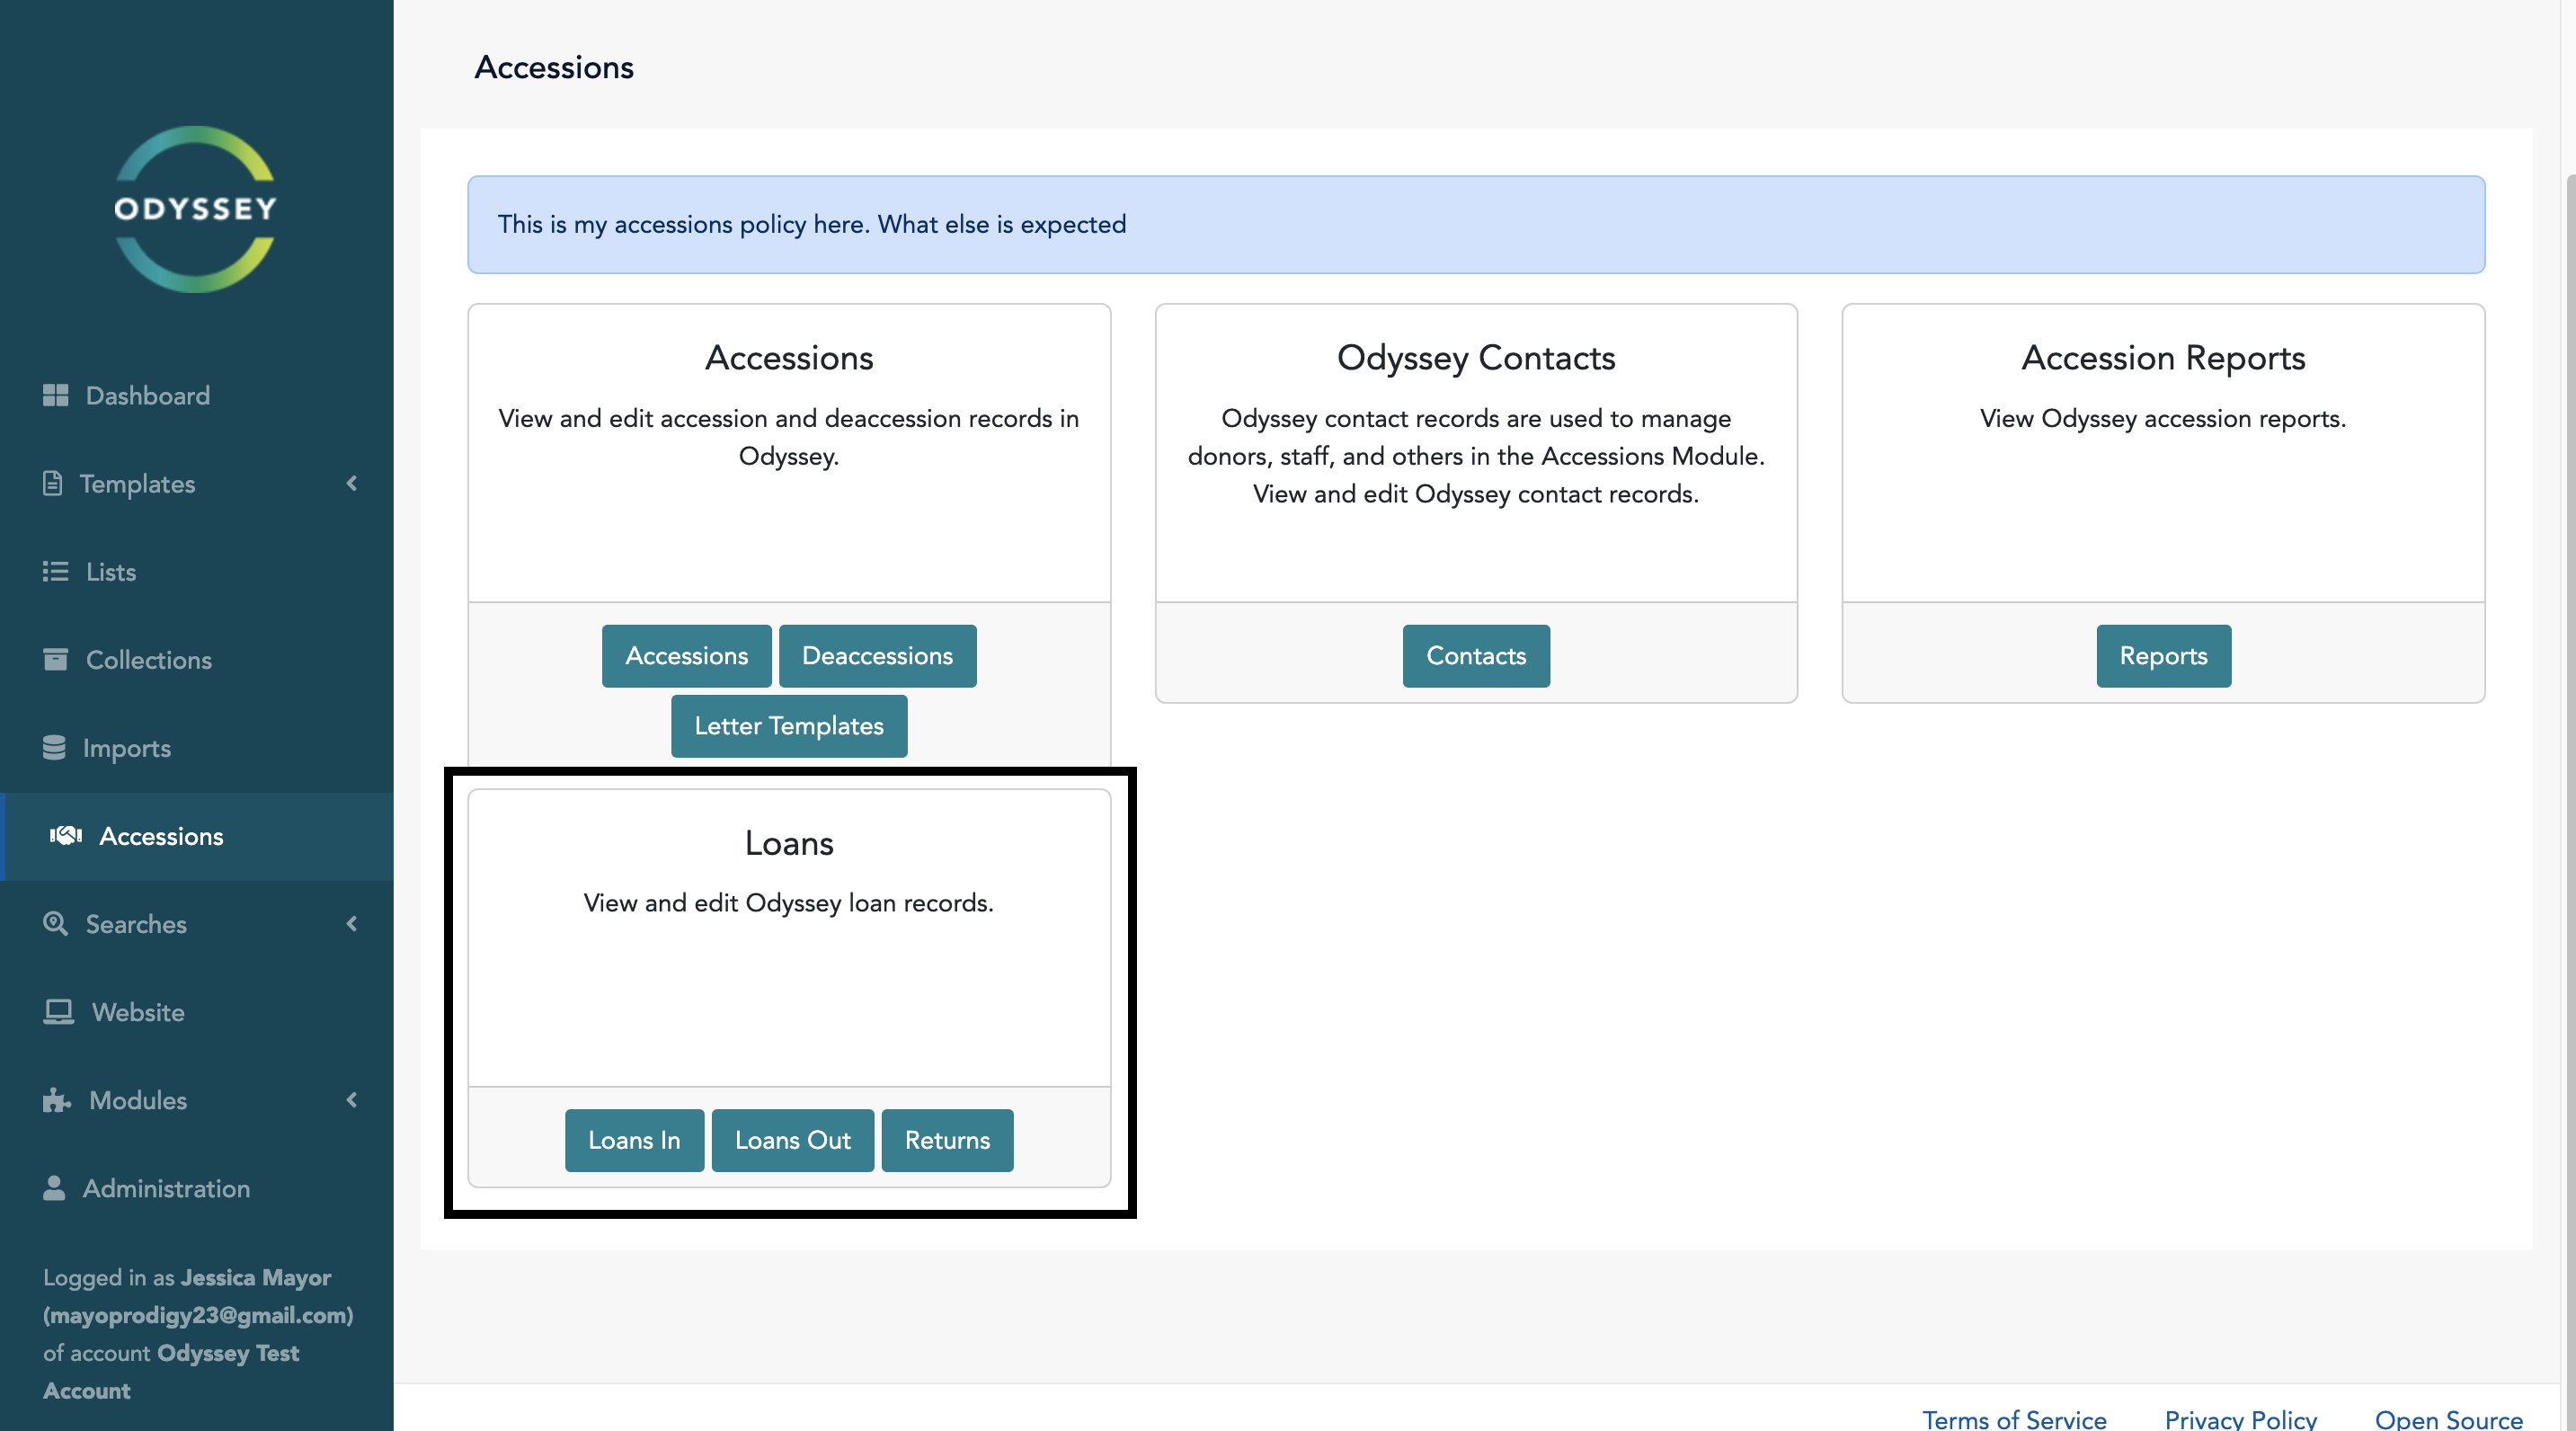
Task: Expand the Templates submenu chevron
Action: click(x=352, y=483)
